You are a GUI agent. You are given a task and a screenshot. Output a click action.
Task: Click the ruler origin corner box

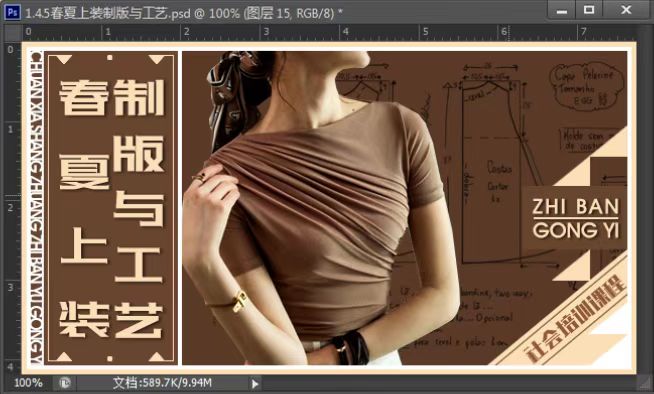(x=13, y=33)
